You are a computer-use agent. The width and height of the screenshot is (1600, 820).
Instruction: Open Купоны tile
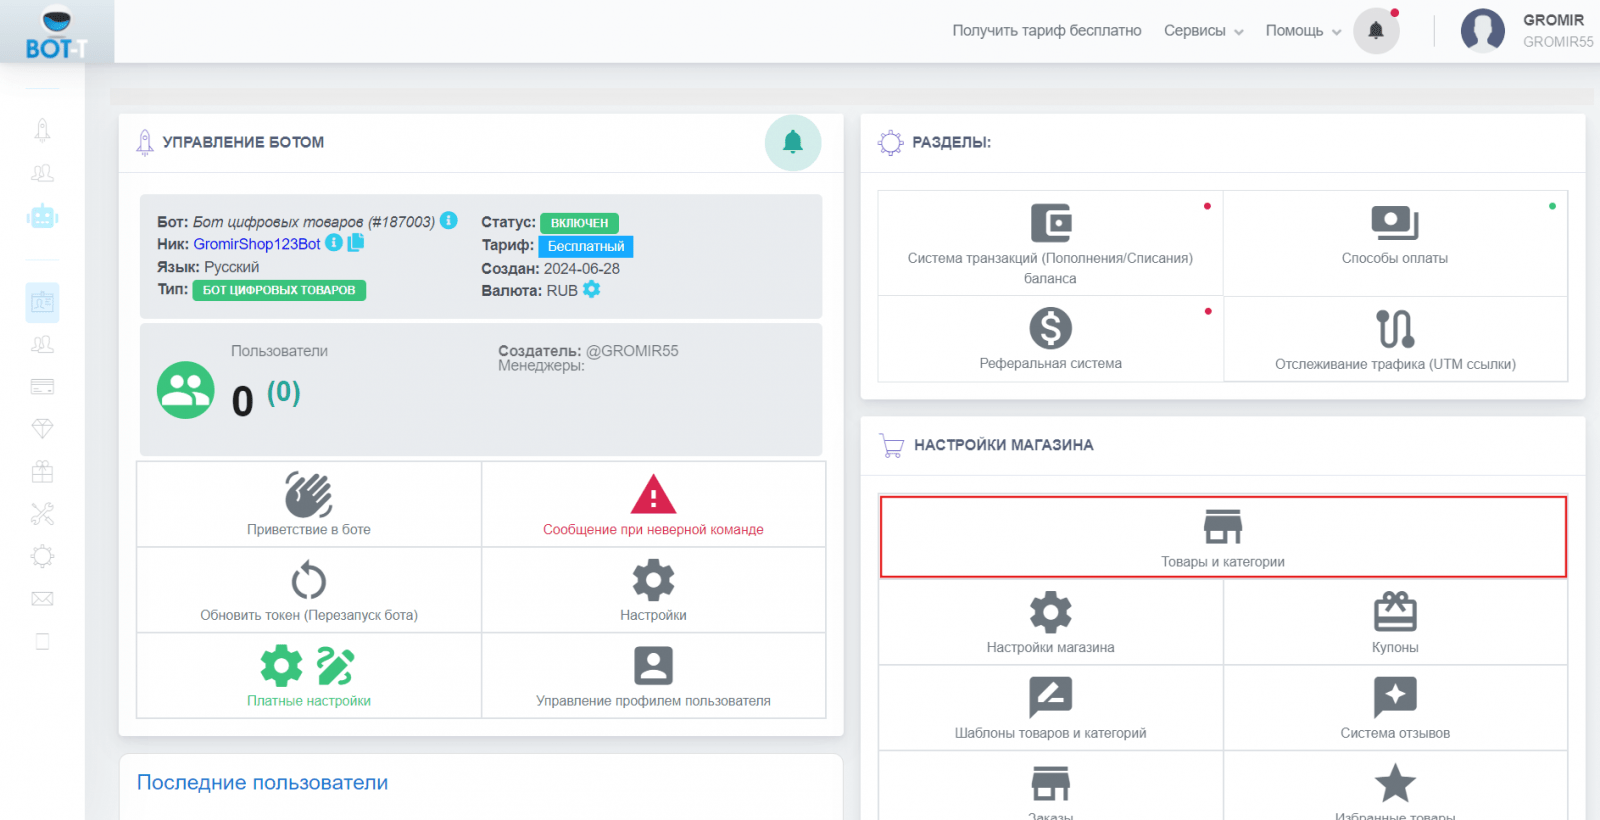pyautogui.click(x=1395, y=622)
